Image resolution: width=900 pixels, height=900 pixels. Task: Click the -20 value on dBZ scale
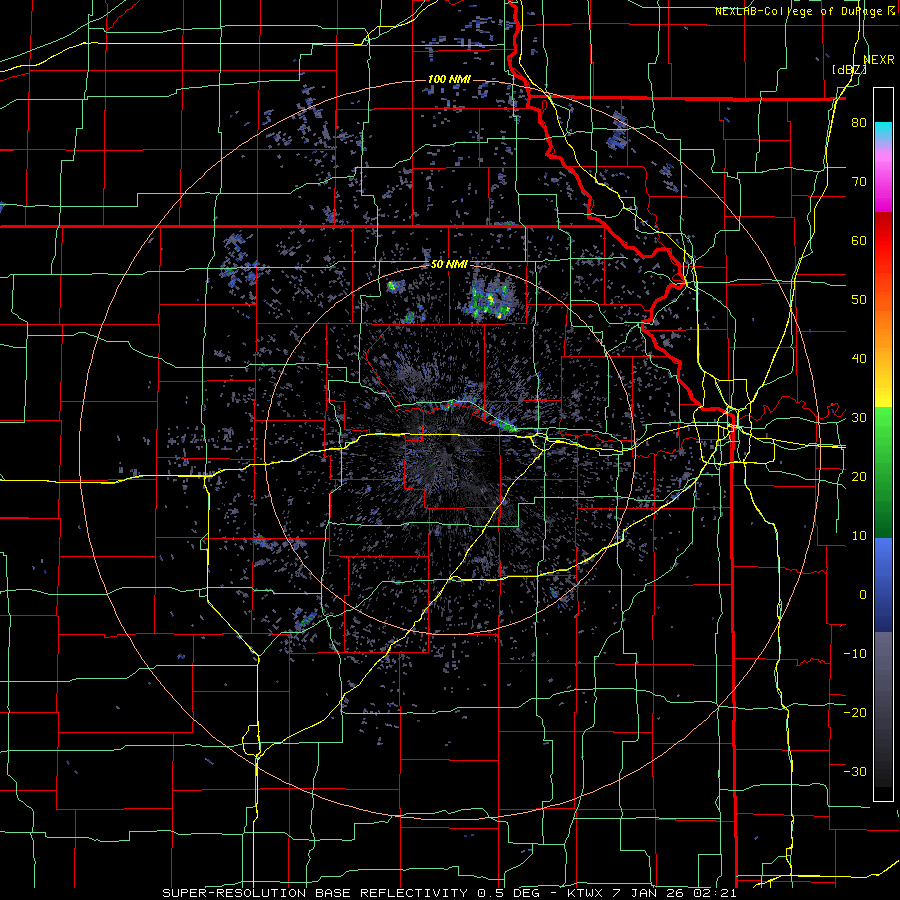(x=855, y=713)
